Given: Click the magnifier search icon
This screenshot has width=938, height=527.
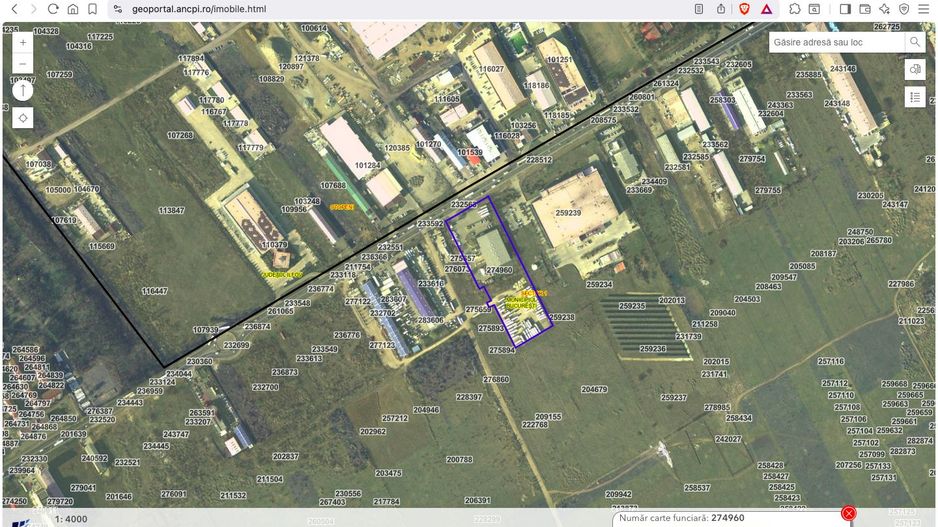Looking at the screenshot, I should coord(914,42).
